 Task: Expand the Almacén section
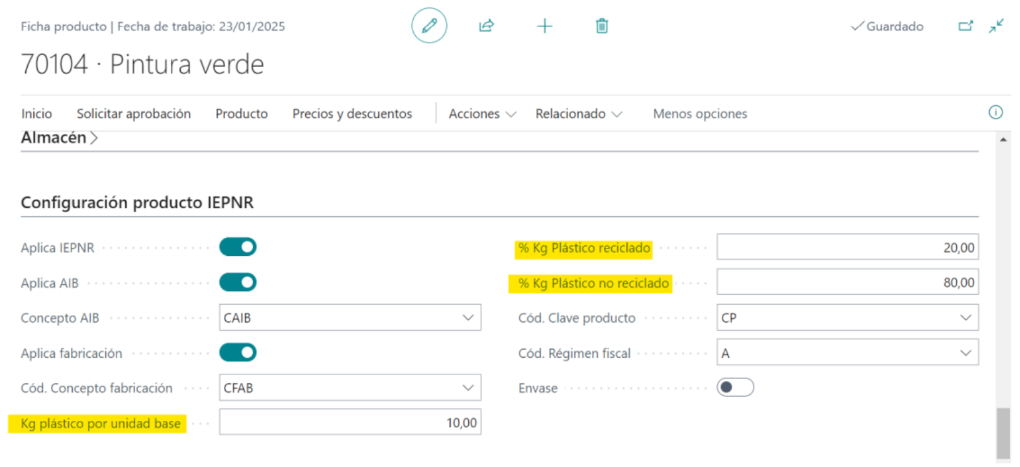tap(60, 138)
